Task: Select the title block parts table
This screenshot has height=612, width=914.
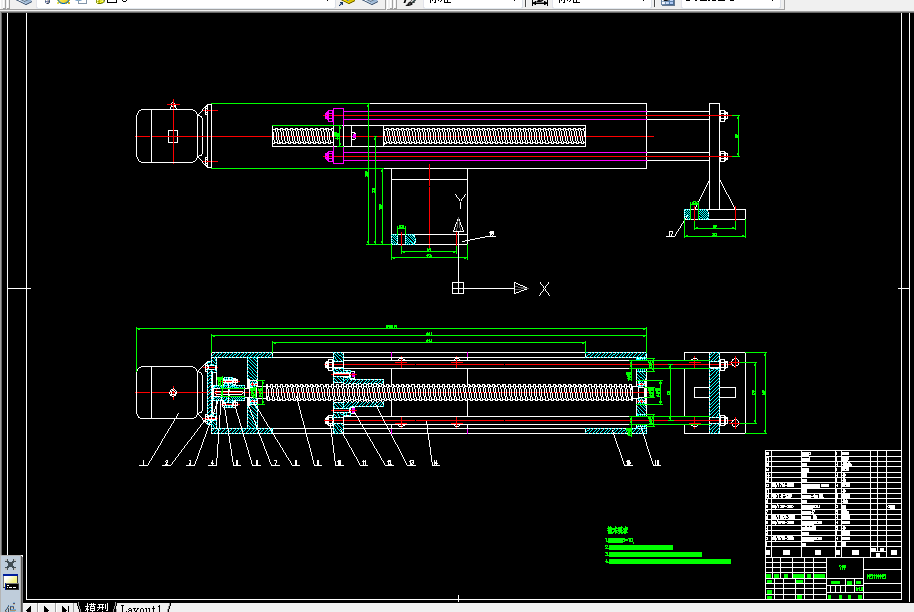Action: (833, 524)
